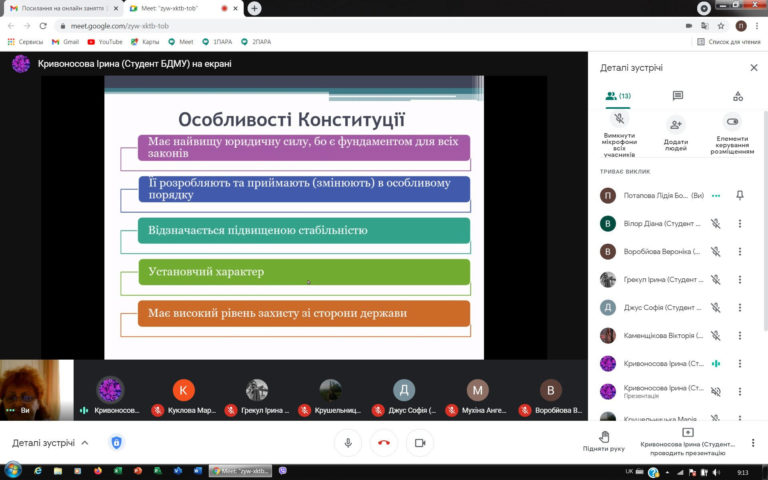768x480 pixels.
Task: Toggle the microphone button
Action: click(x=348, y=442)
